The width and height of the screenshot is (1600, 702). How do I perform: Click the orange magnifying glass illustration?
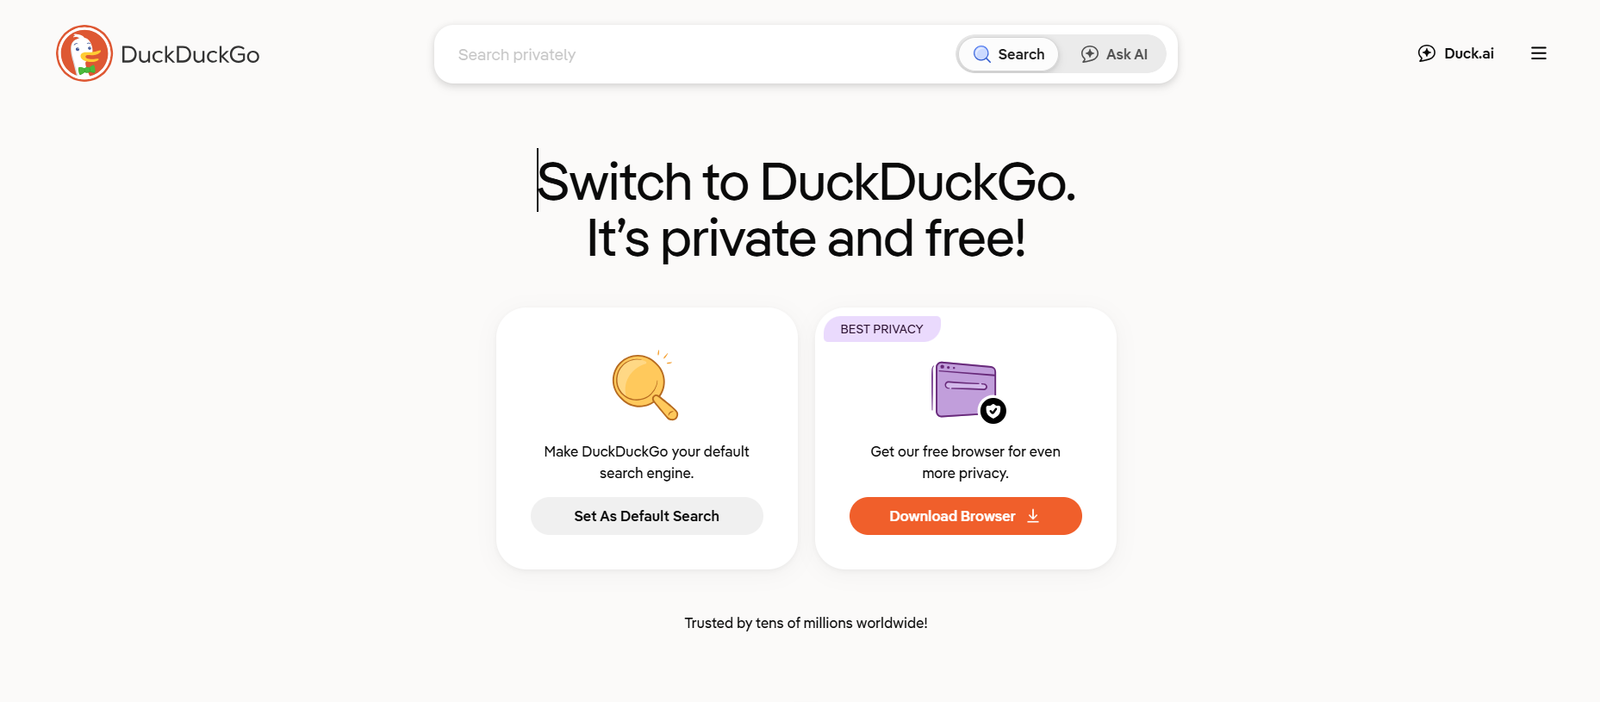(644, 386)
